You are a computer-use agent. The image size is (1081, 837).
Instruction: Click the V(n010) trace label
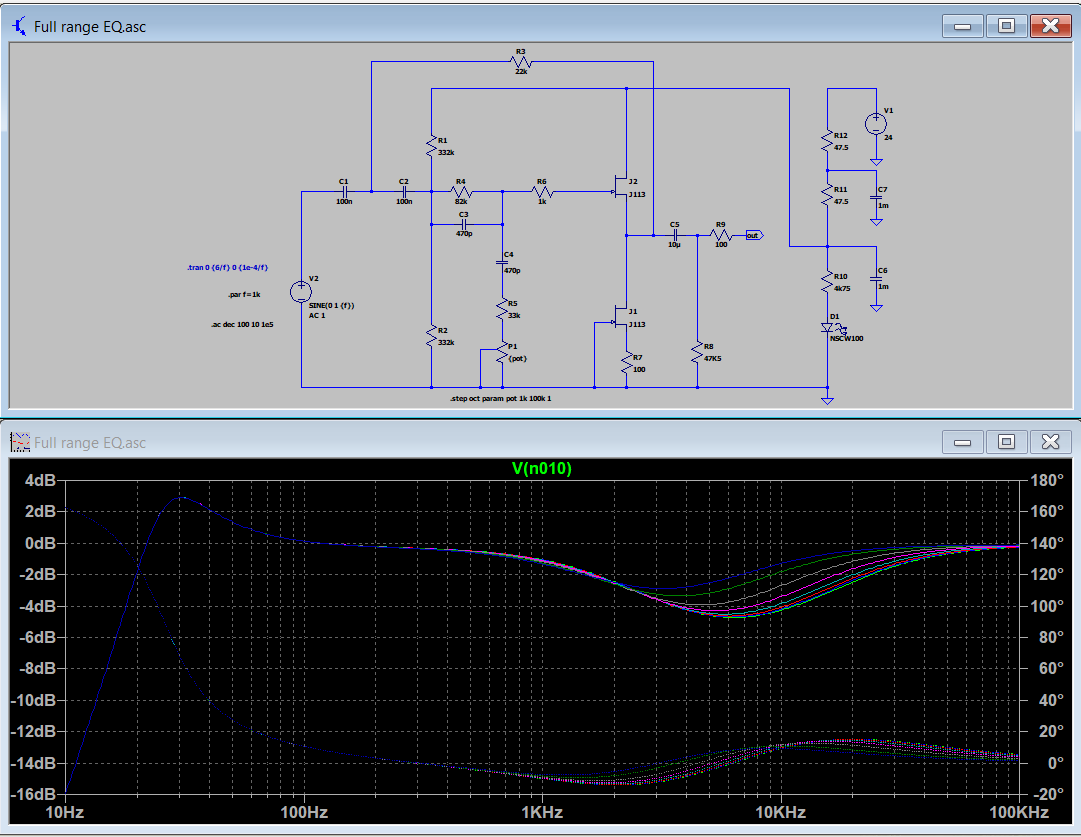(542, 469)
